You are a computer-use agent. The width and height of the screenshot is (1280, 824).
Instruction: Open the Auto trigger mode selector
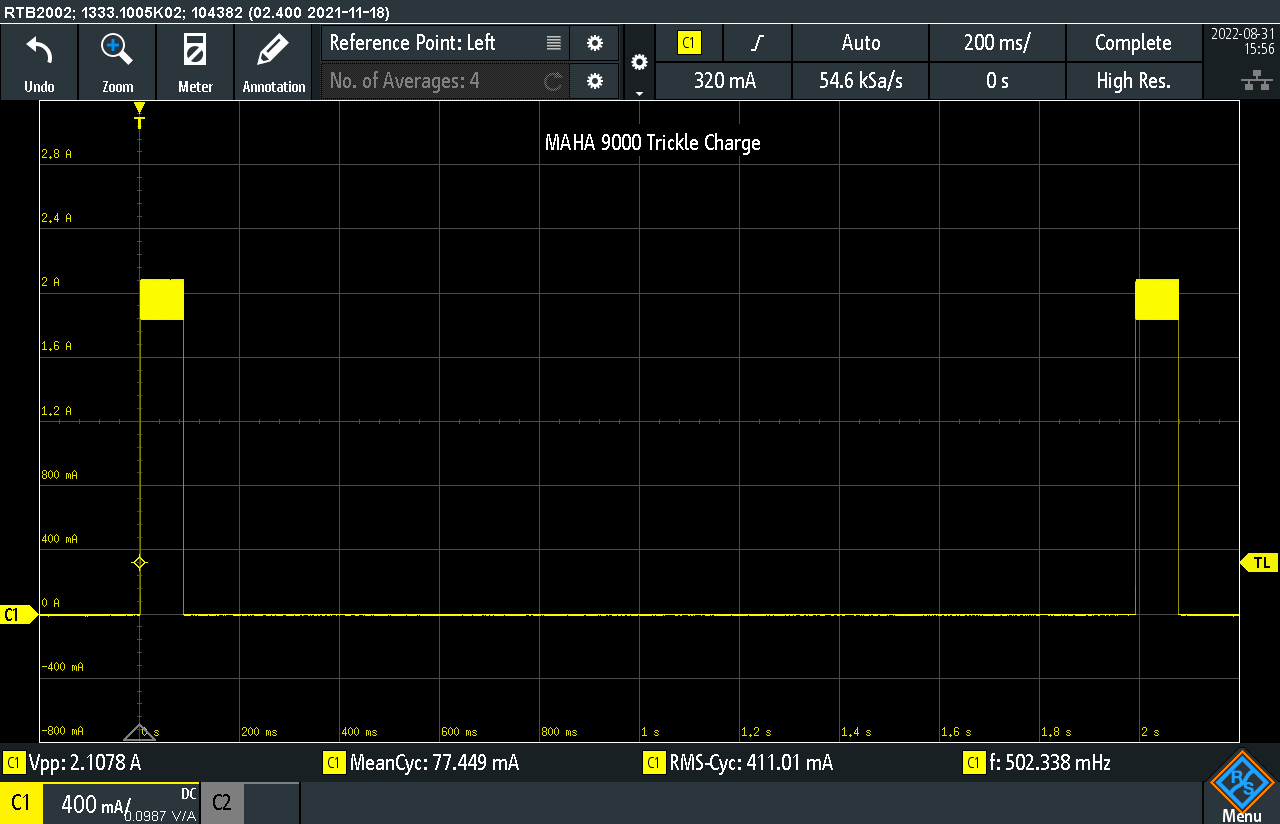(x=860, y=43)
